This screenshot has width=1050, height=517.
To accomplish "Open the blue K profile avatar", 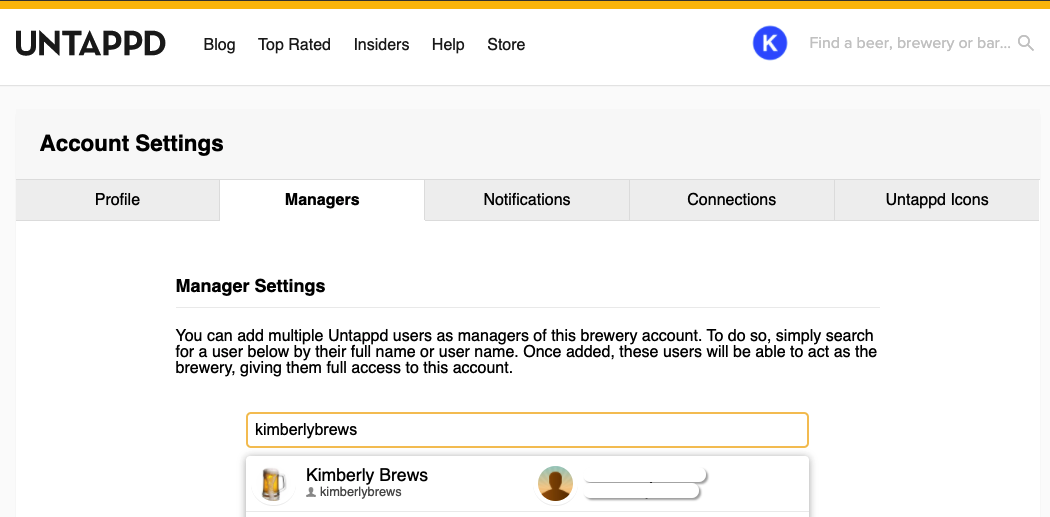I will click(x=769, y=43).
